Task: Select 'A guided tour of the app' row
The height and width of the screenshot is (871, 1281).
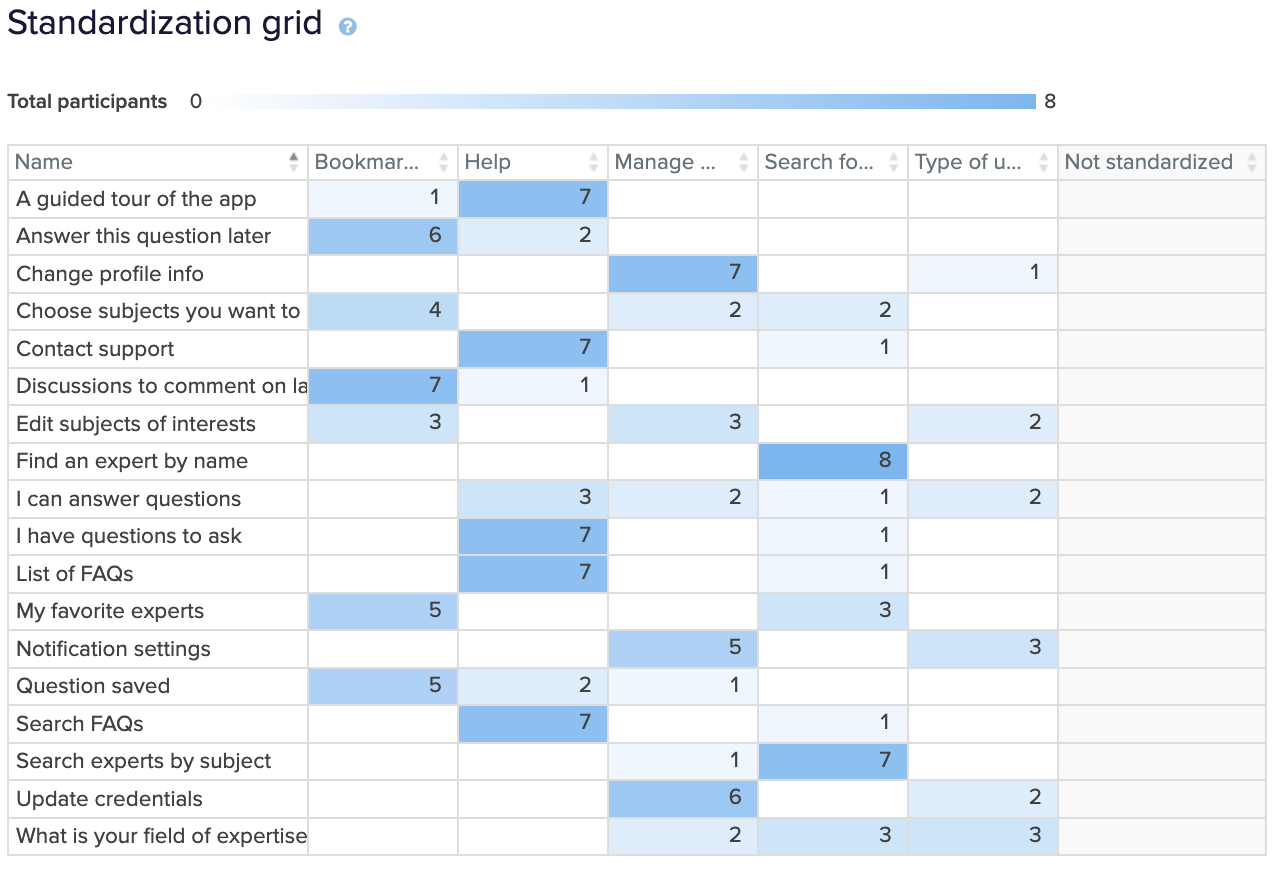Action: click(136, 199)
